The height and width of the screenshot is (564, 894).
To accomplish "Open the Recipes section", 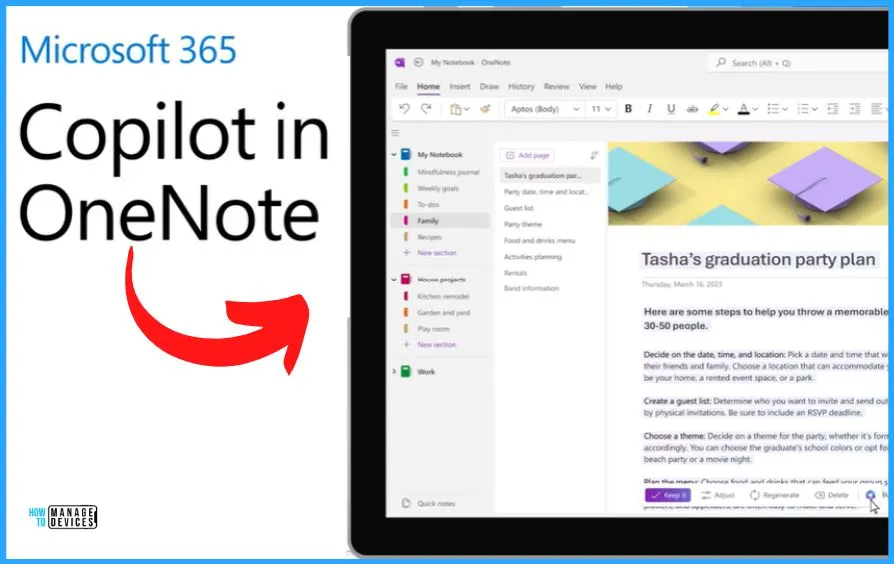I will point(429,237).
